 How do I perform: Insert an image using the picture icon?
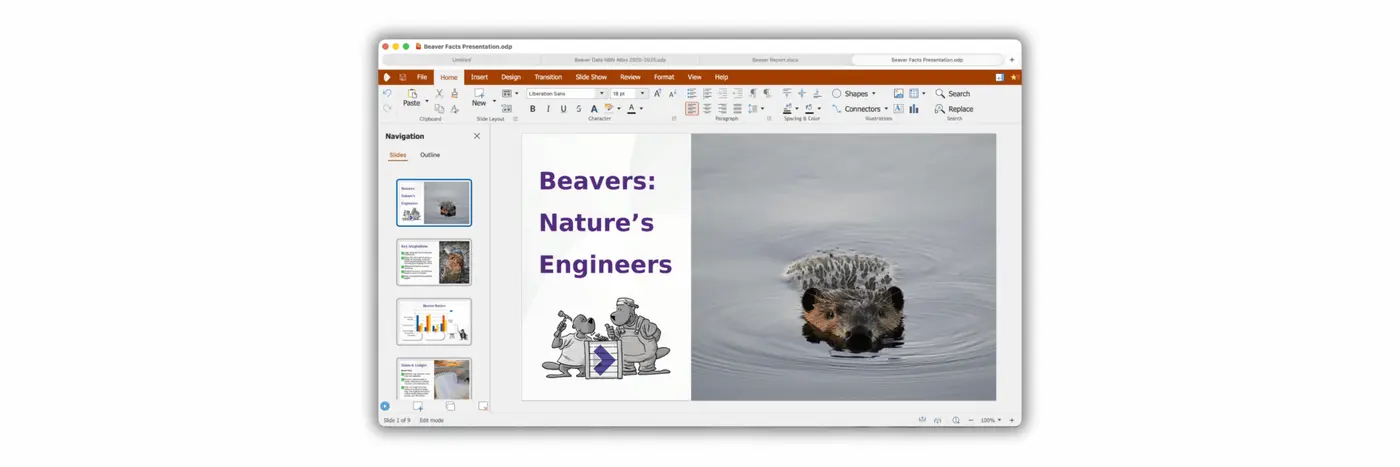898,93
